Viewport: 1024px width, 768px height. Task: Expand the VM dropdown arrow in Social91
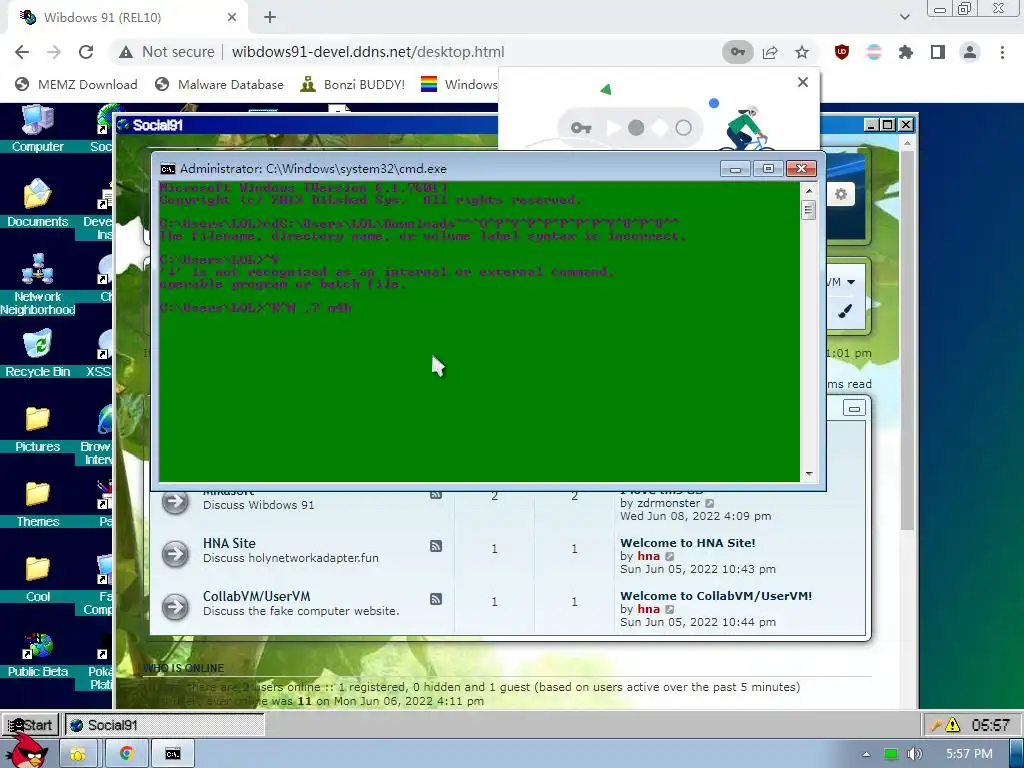click(x=851, y=282)
